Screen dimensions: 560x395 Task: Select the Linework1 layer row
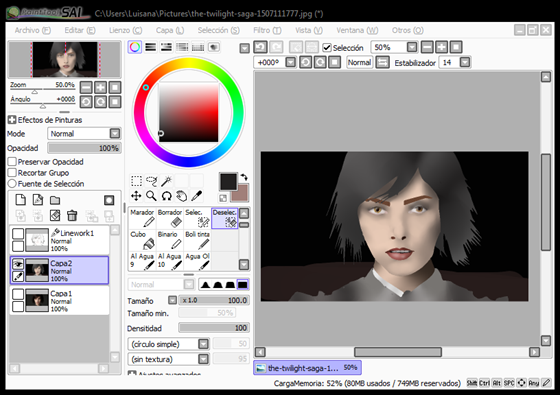(60, 240)
